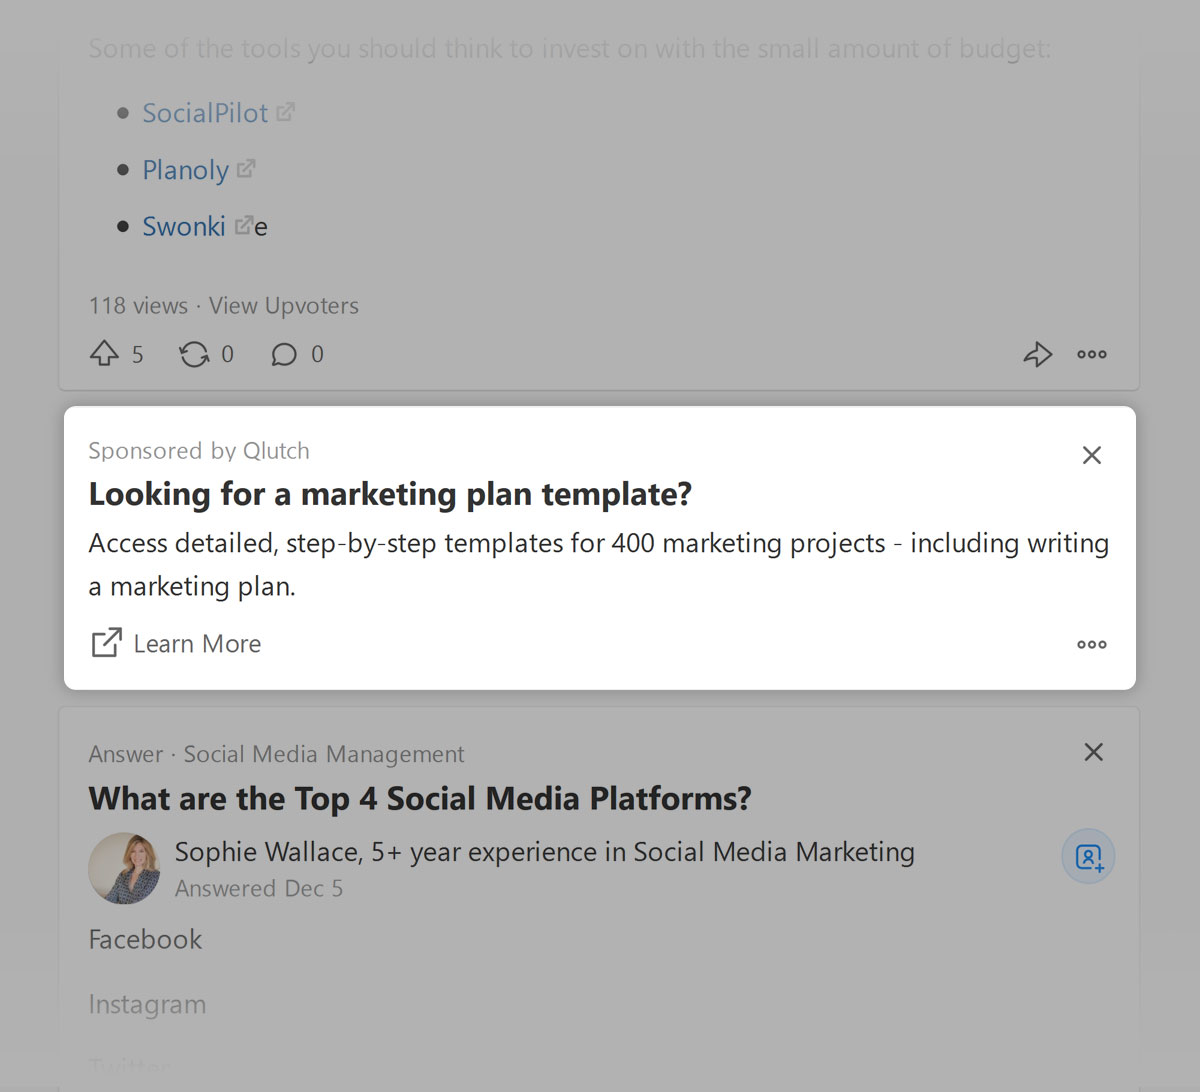Screen dimensions: 1200x1092
Task: Click the 'Facebook' answer text
Action: tap(145, 940)
